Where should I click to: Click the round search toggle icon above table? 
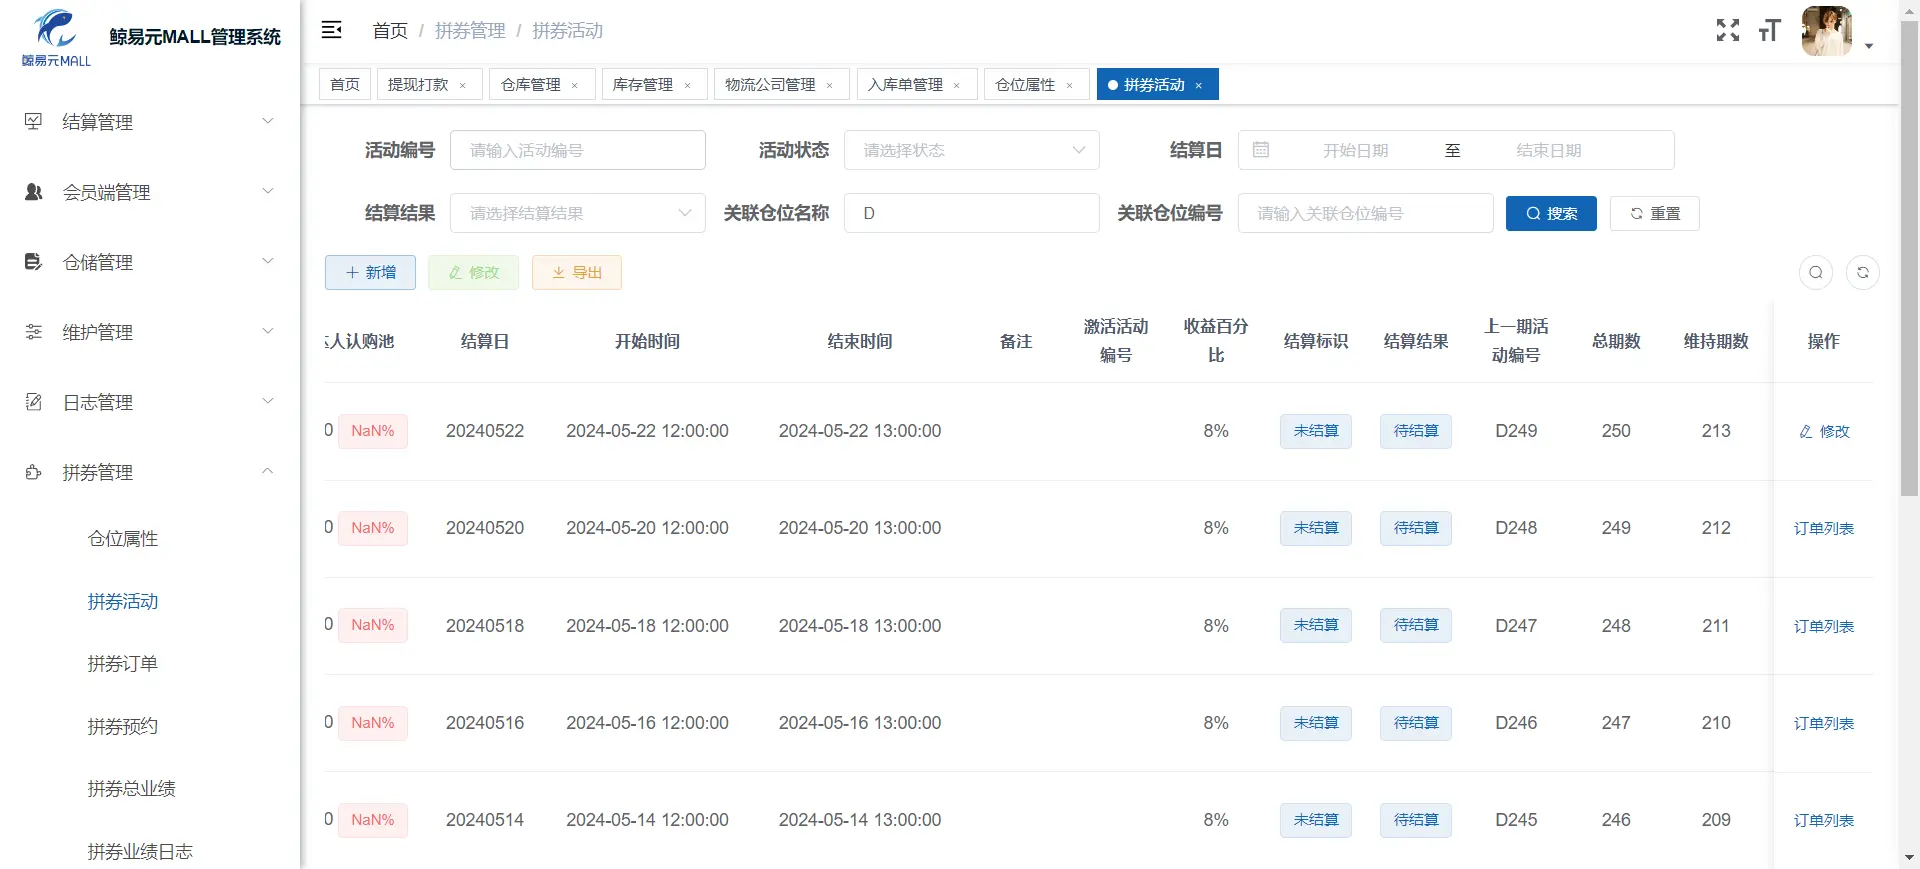1816,272
